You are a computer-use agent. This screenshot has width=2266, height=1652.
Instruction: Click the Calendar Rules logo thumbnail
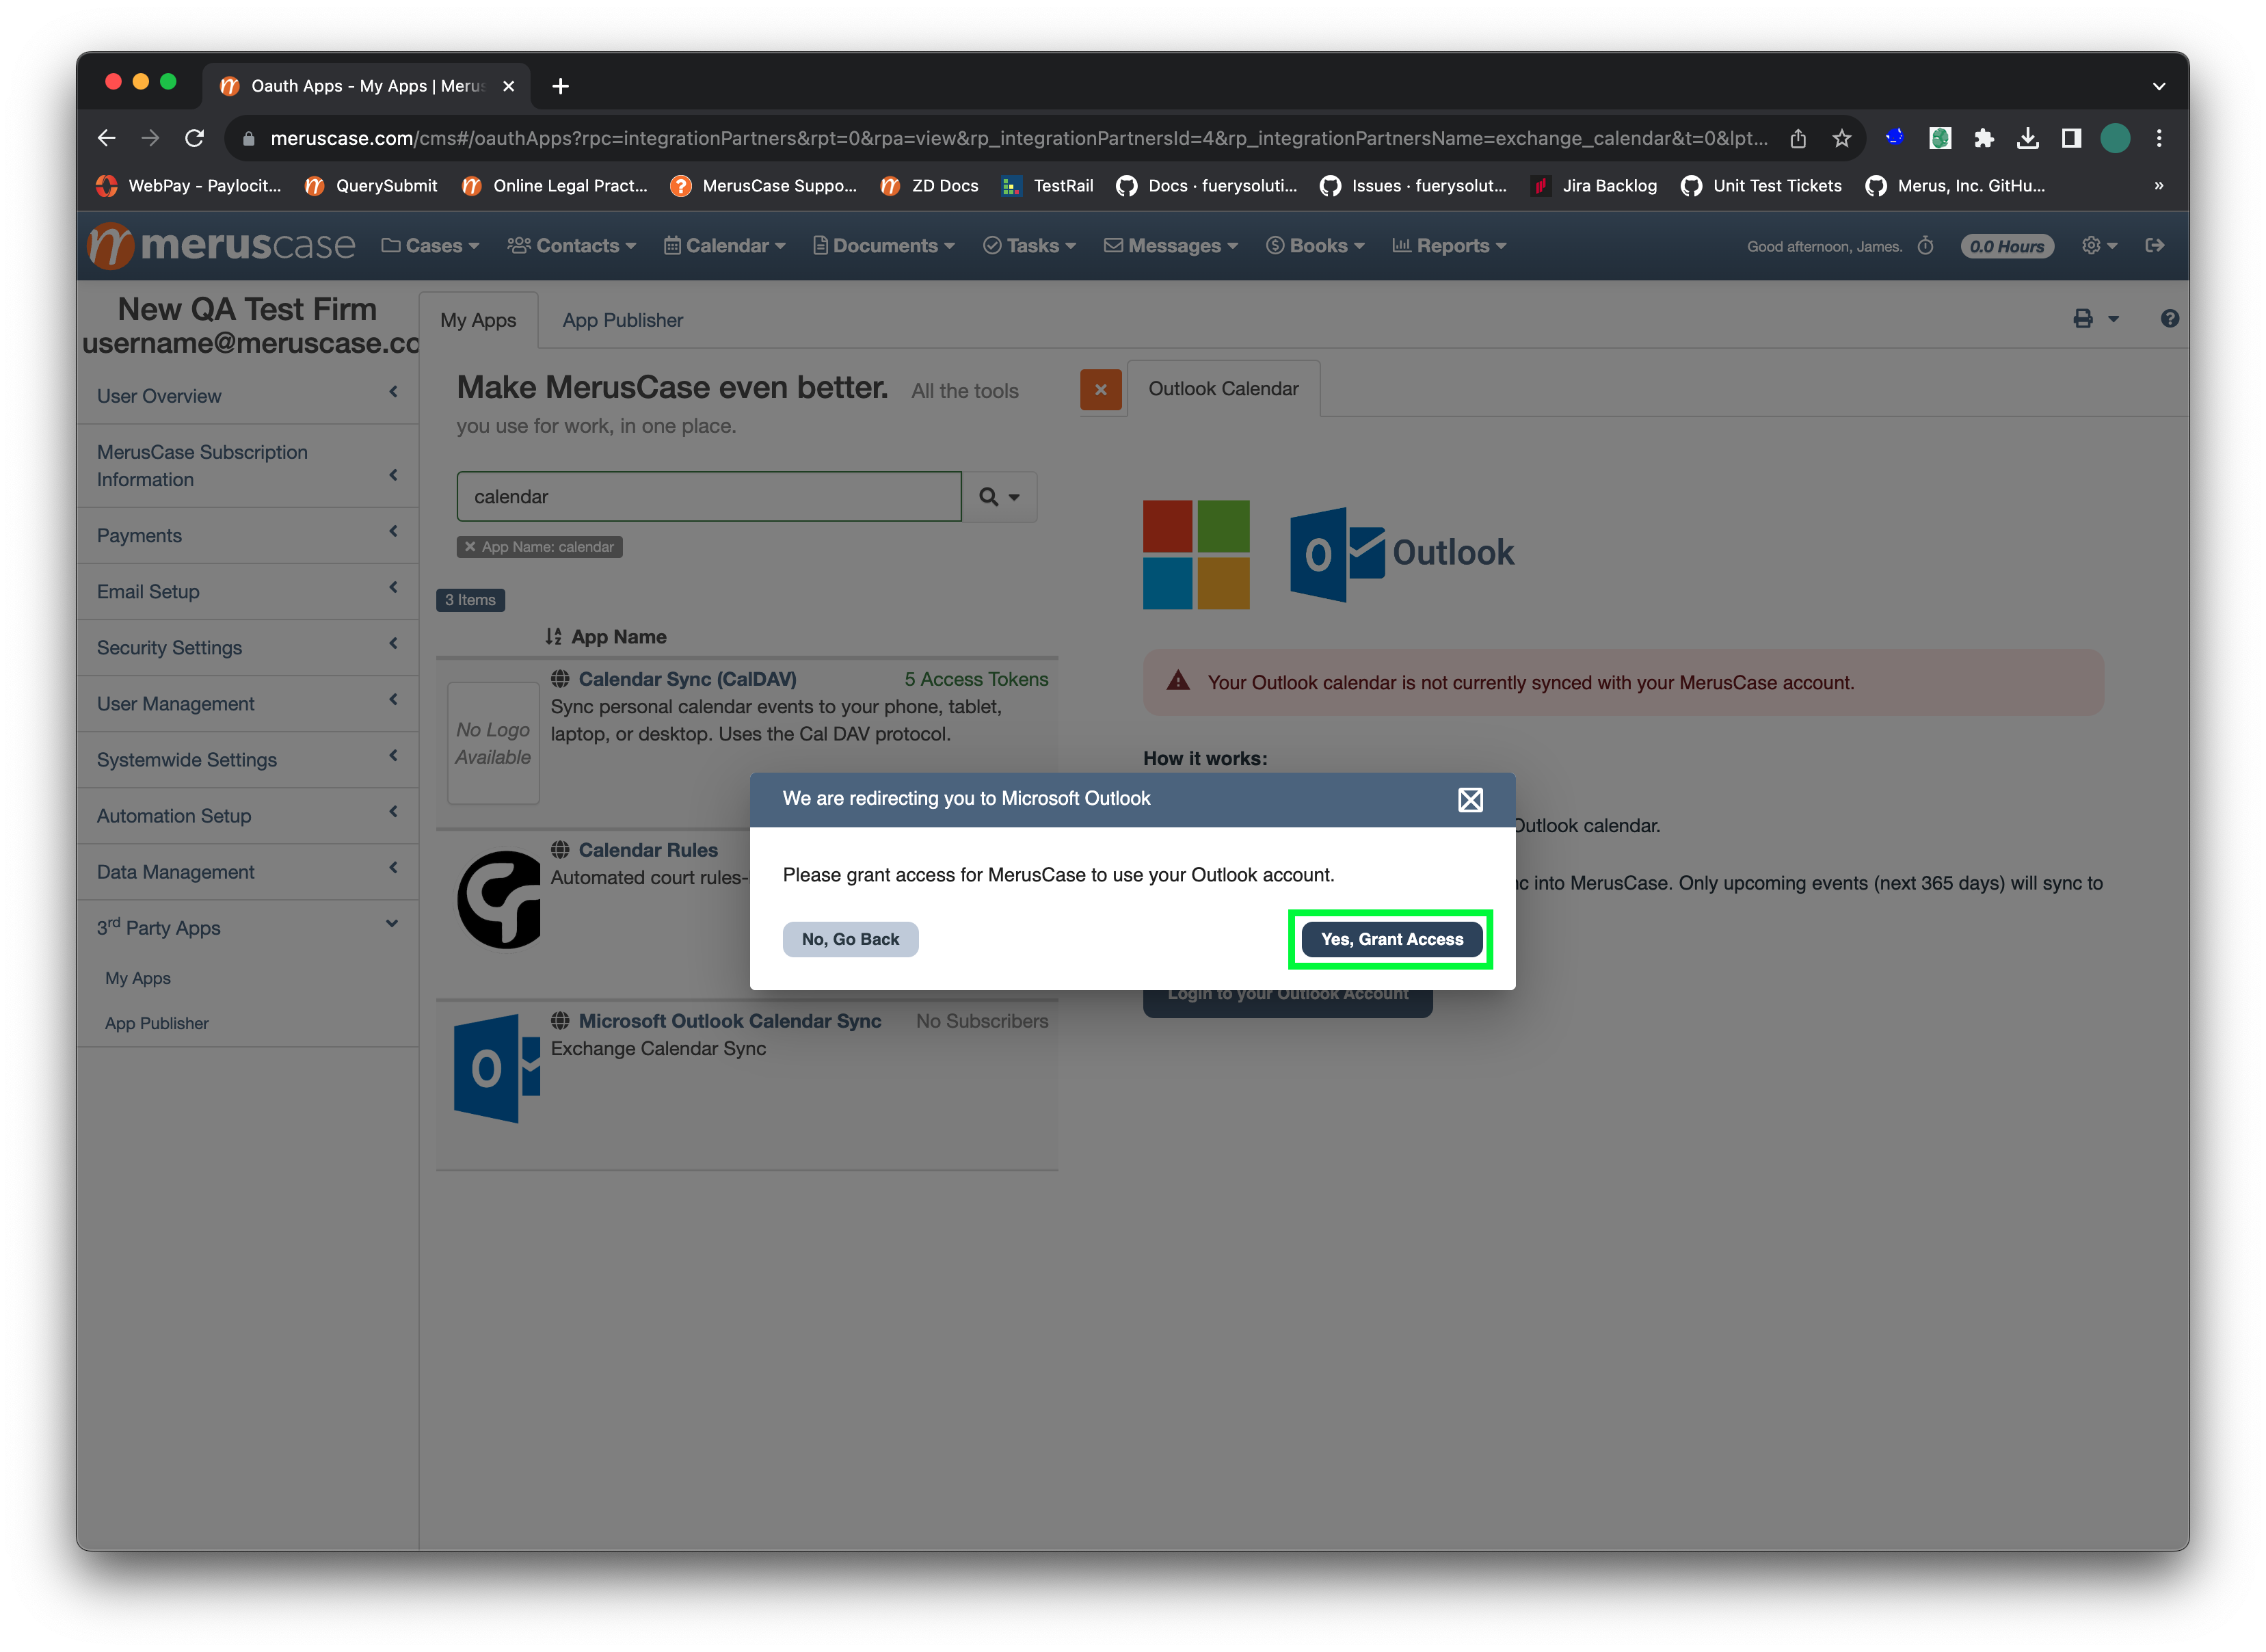[x=499, y=899]
